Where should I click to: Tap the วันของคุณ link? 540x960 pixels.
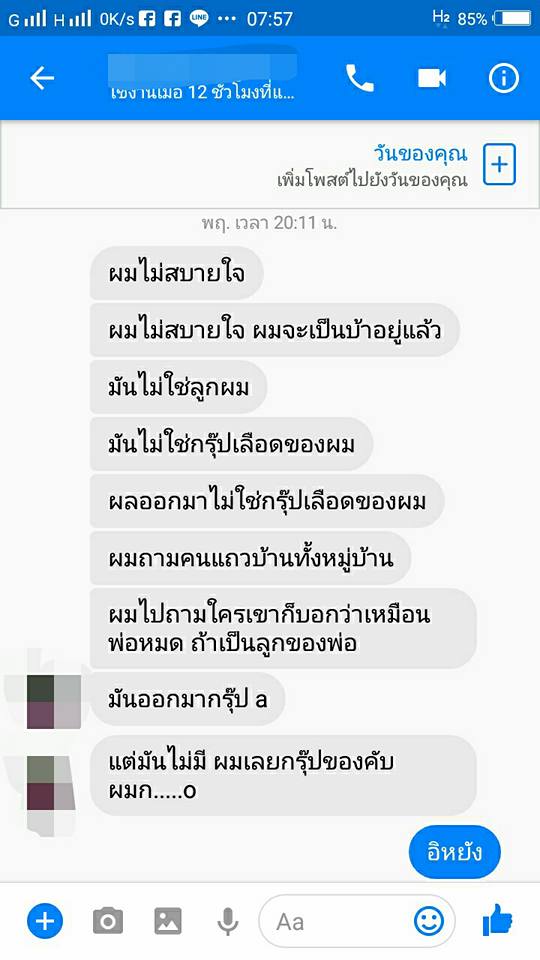pyautogui.click(x=420, y=154)
